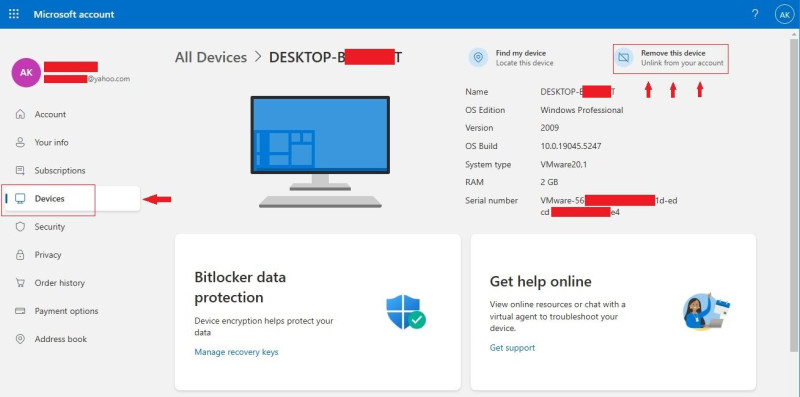Open Manage recovery keys link
Screen dimensions: 800x397
pyautogui.click(x=236, y=352)
